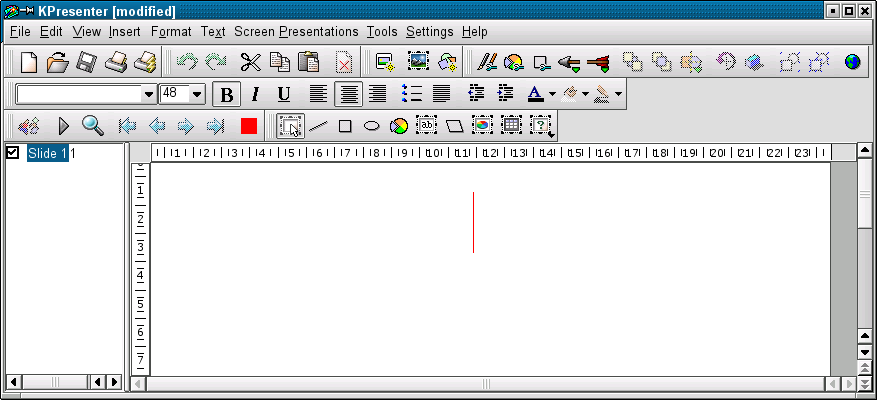This screenshot has height=400, width=877.
Task: Toggle bold formatting
Action: 227,94
